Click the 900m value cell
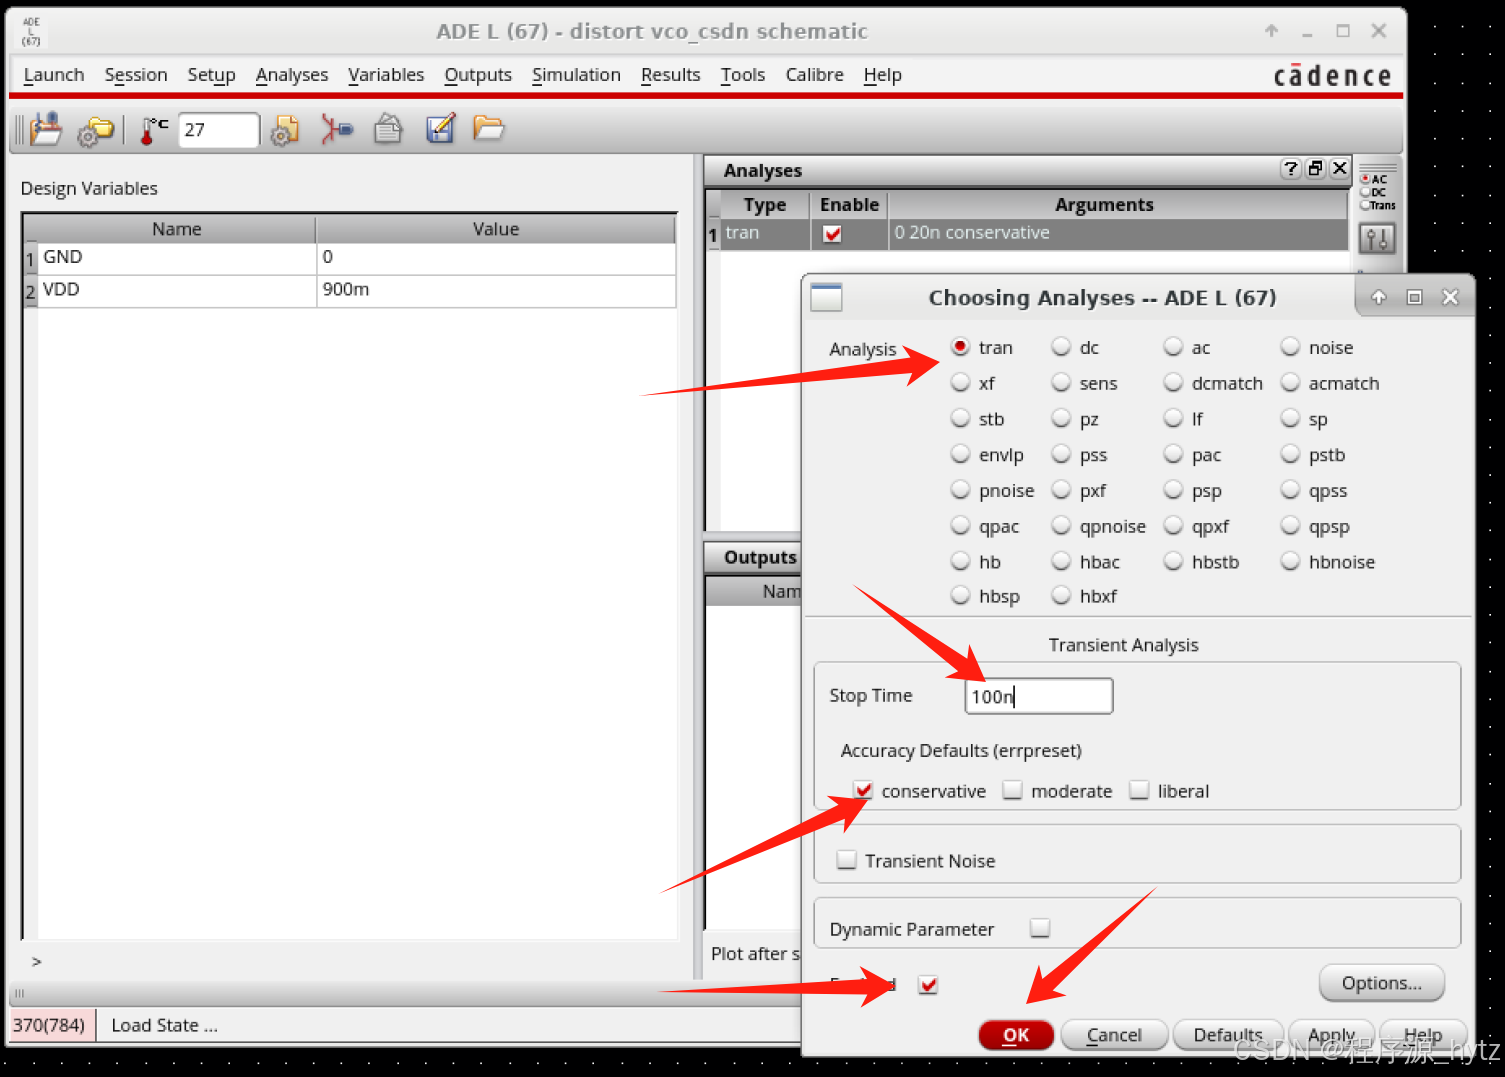 tap(496, 290)
